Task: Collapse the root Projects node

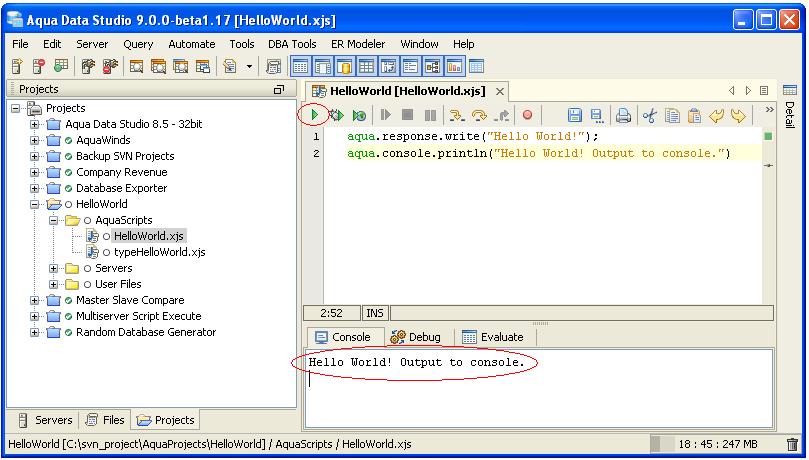Action: (15, 108)
